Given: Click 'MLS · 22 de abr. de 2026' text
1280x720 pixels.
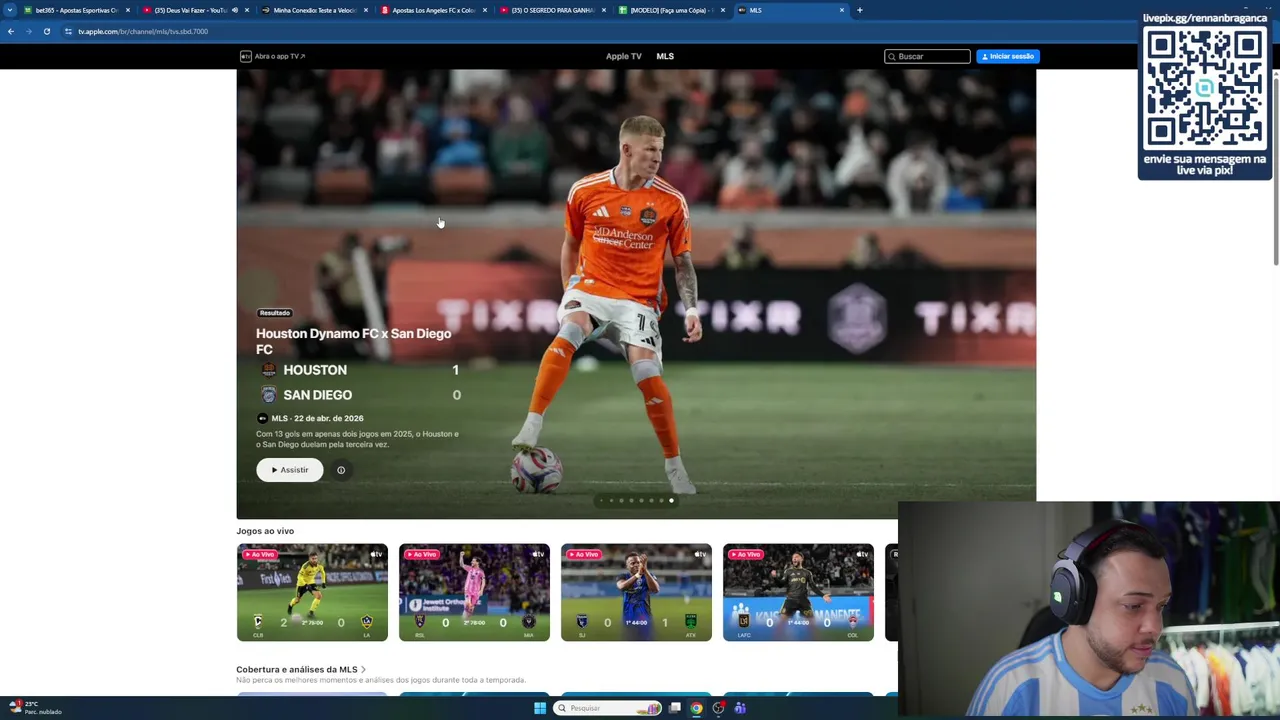Looking at the screenshot, I should click(x=317, y=418).
